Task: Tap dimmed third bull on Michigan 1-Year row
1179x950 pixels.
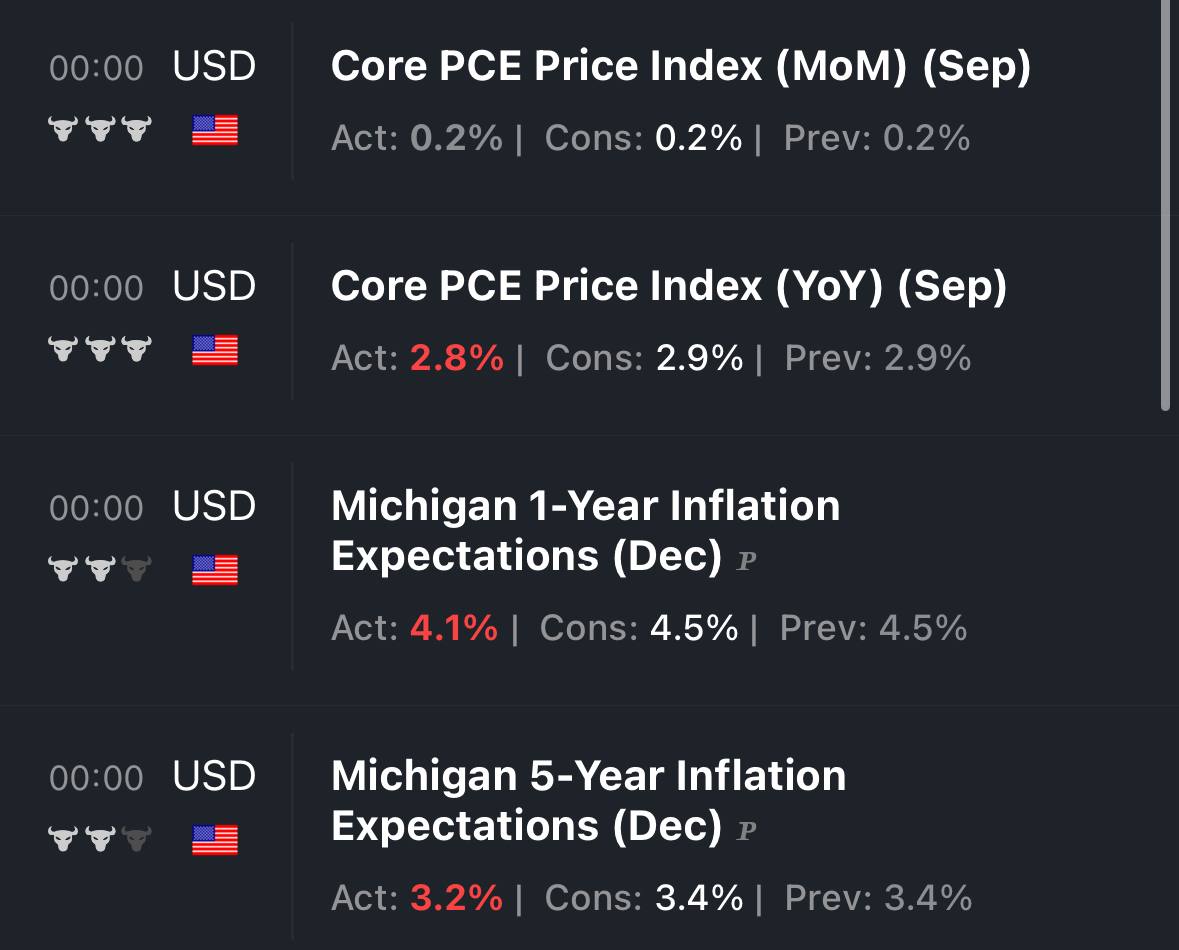Action: pos(137,569)
